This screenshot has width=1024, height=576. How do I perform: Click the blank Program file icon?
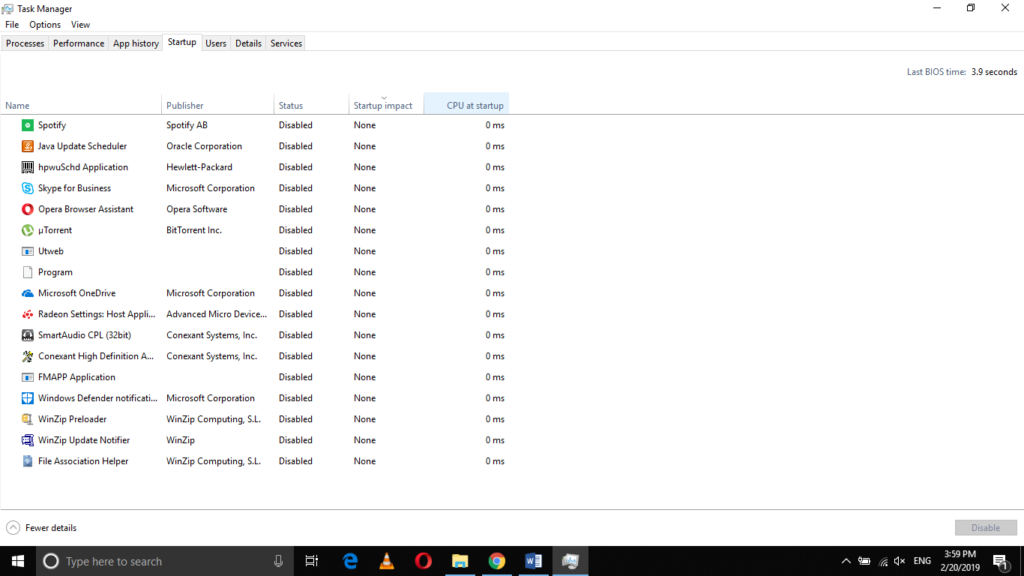(x=27, y=272)
